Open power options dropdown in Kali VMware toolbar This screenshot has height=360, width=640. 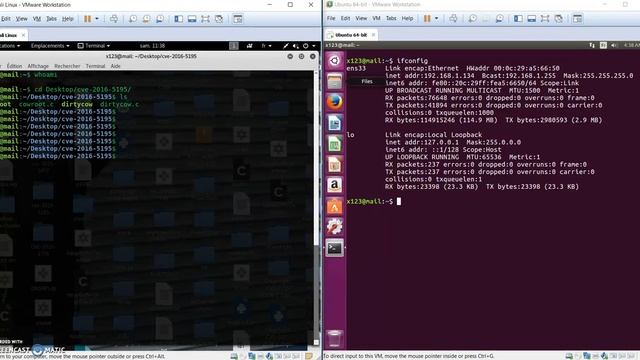click(x=97, y=19)
